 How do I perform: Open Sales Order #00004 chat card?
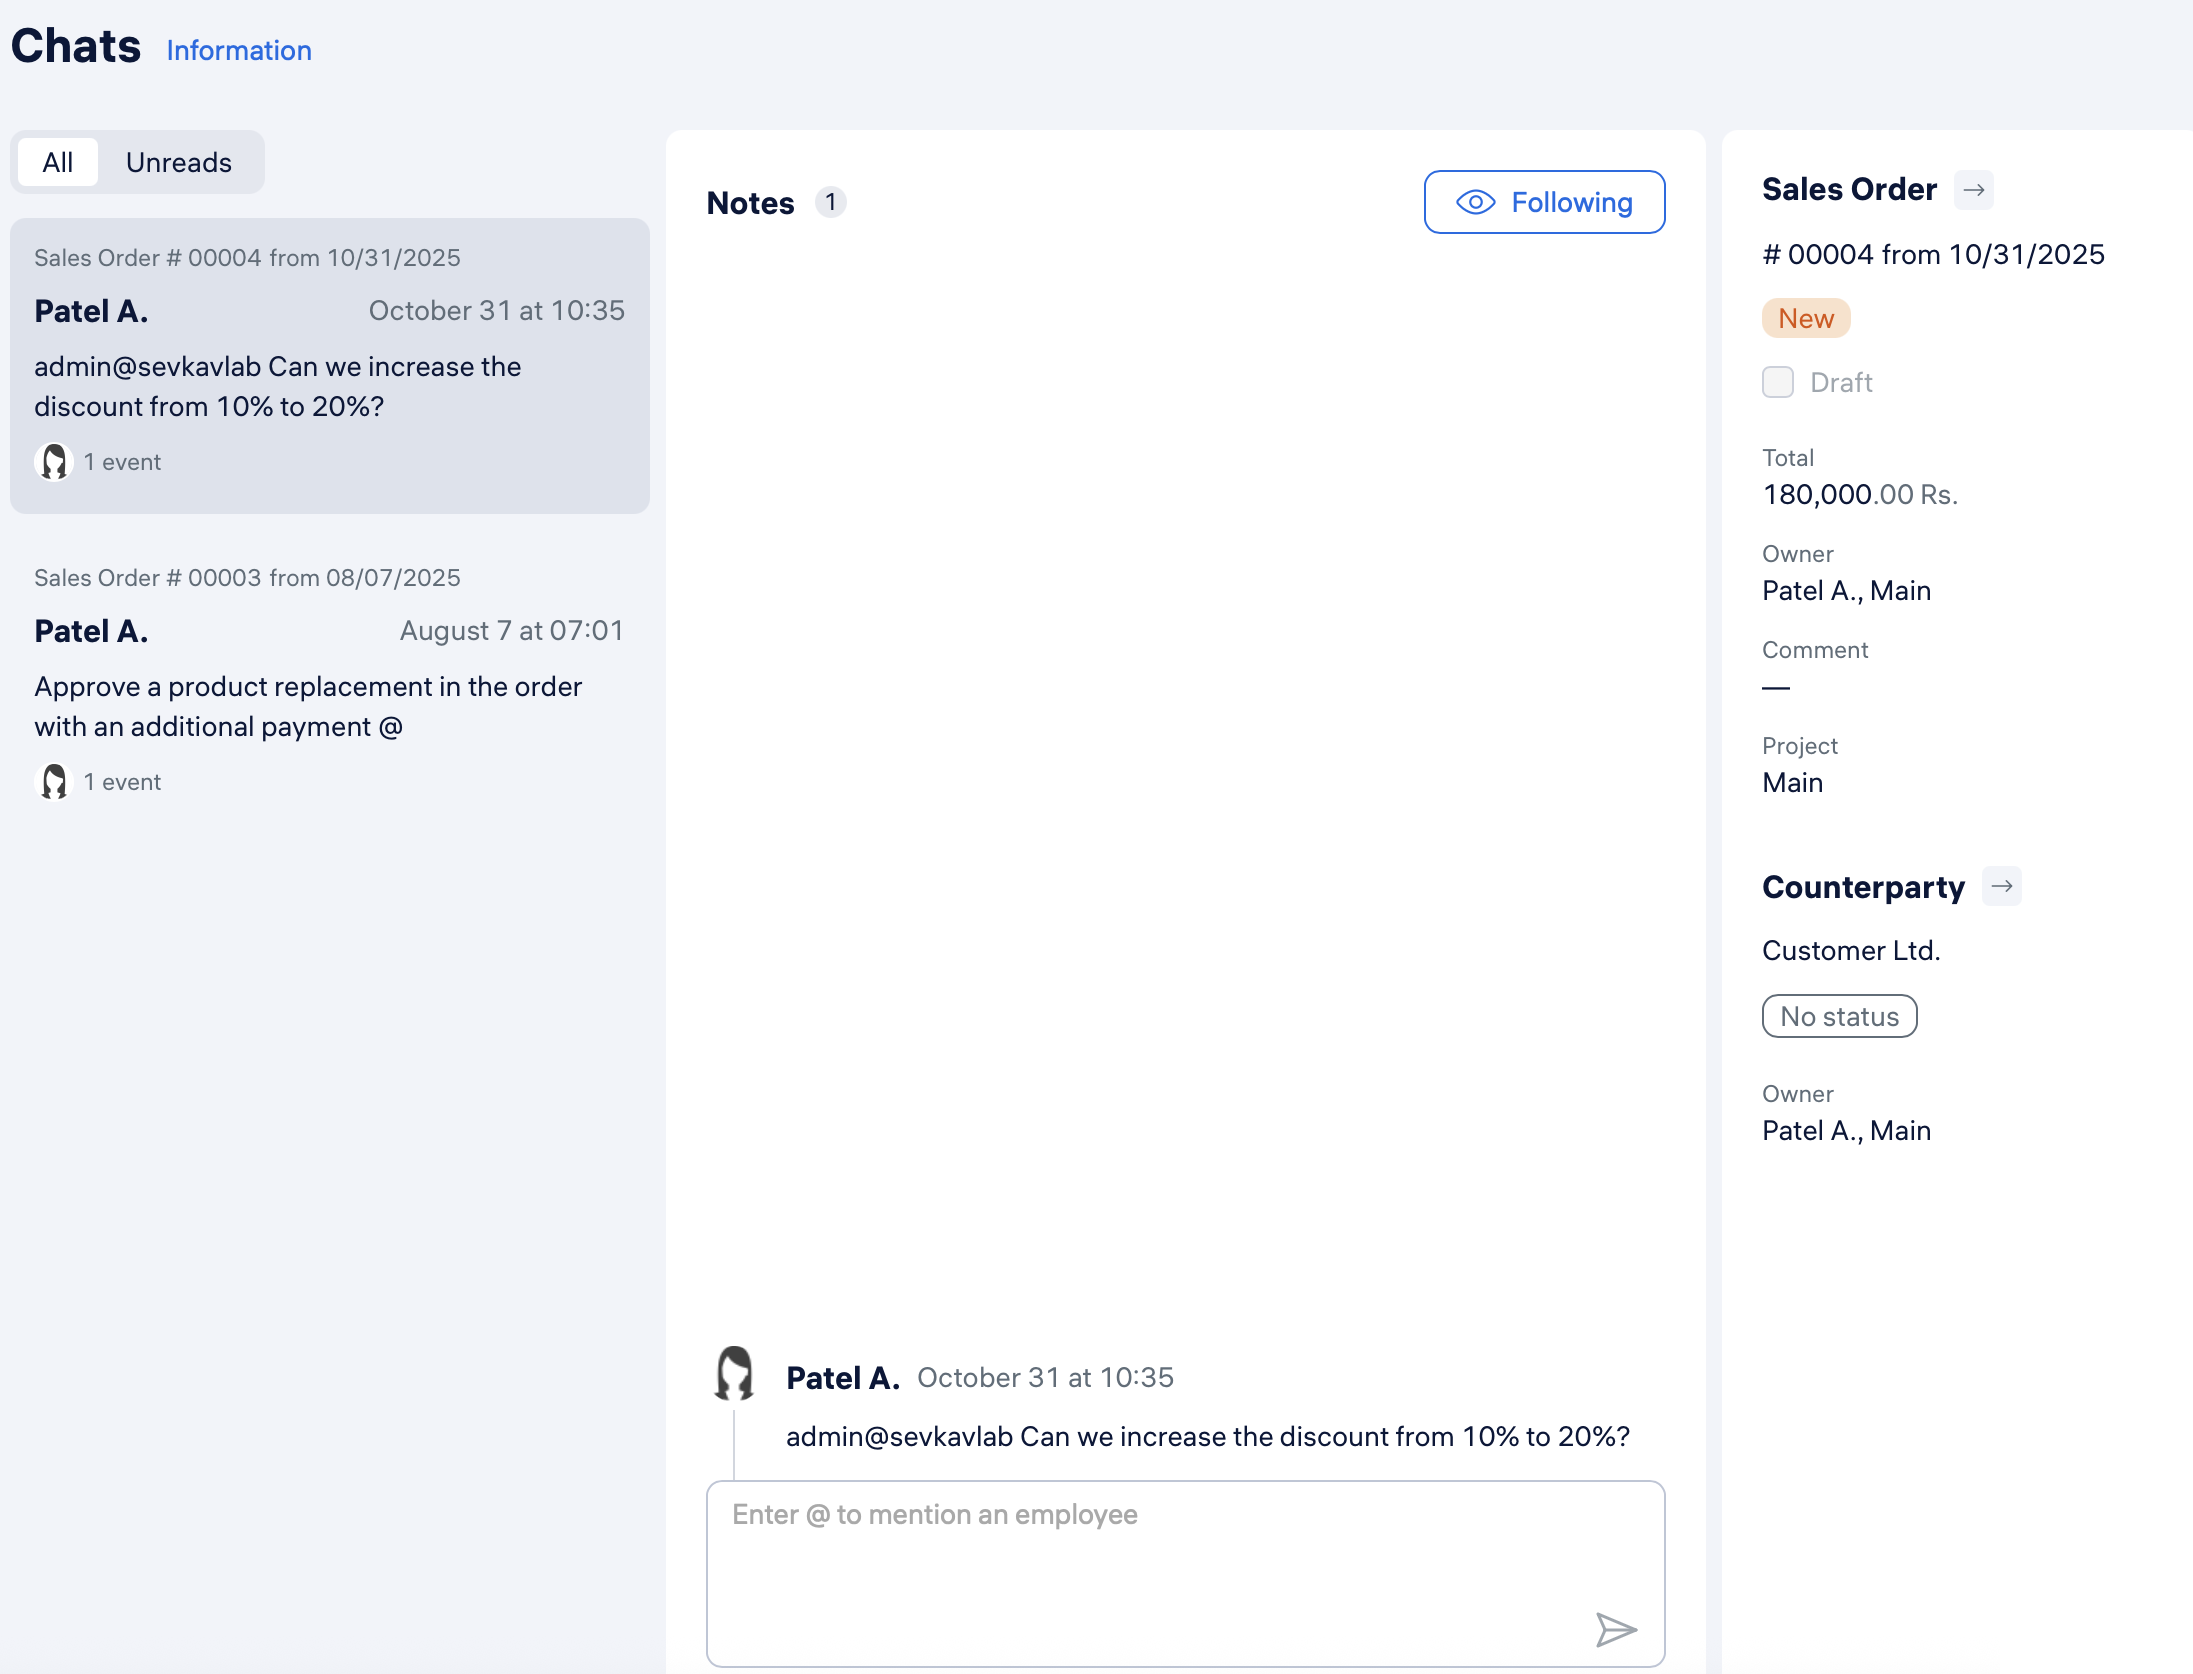click(x=330, y=366)
